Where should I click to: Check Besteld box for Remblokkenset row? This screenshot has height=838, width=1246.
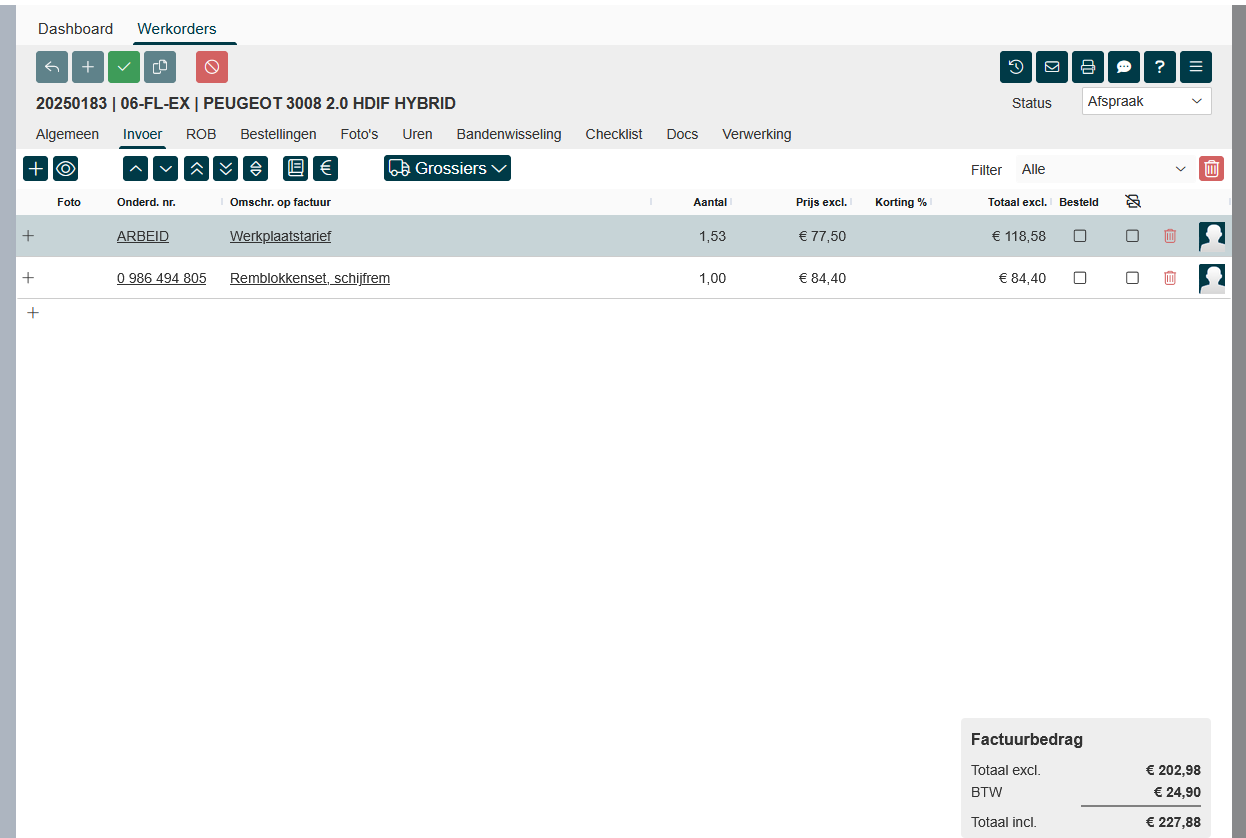click(1079, 278)
